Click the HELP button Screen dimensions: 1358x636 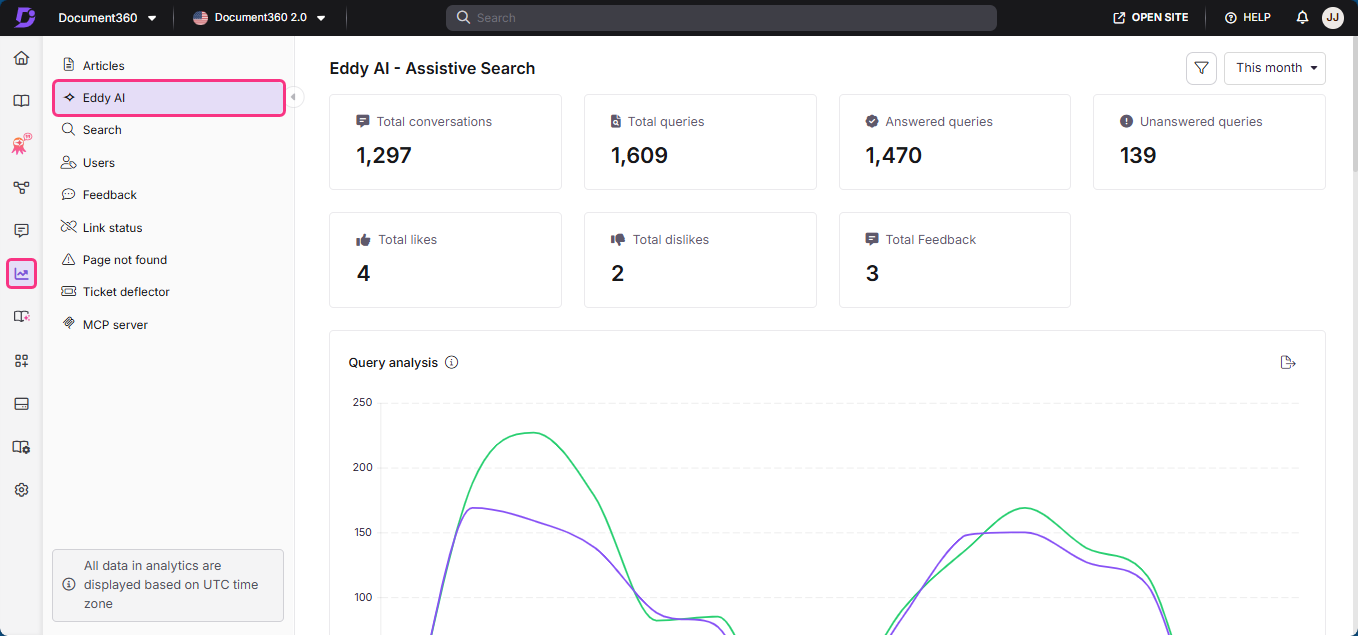tap(1247, 18)
